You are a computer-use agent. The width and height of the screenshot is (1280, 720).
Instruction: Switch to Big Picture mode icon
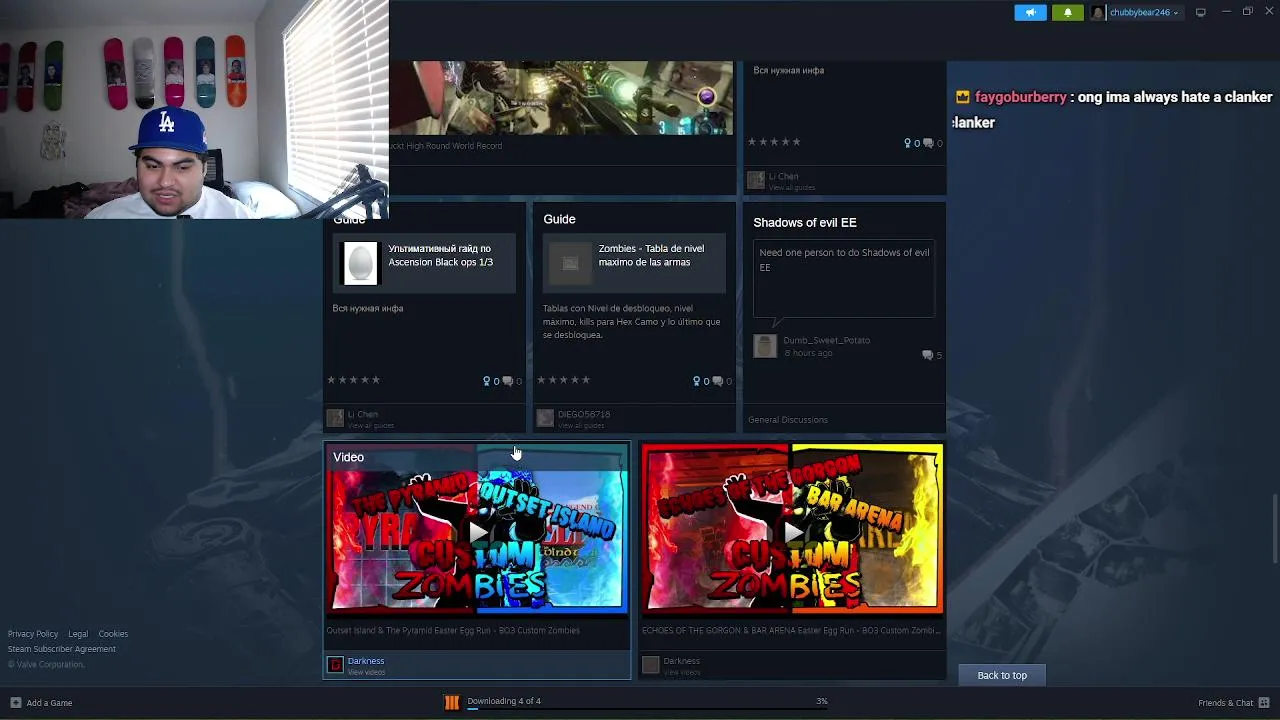pos(1200,12)
